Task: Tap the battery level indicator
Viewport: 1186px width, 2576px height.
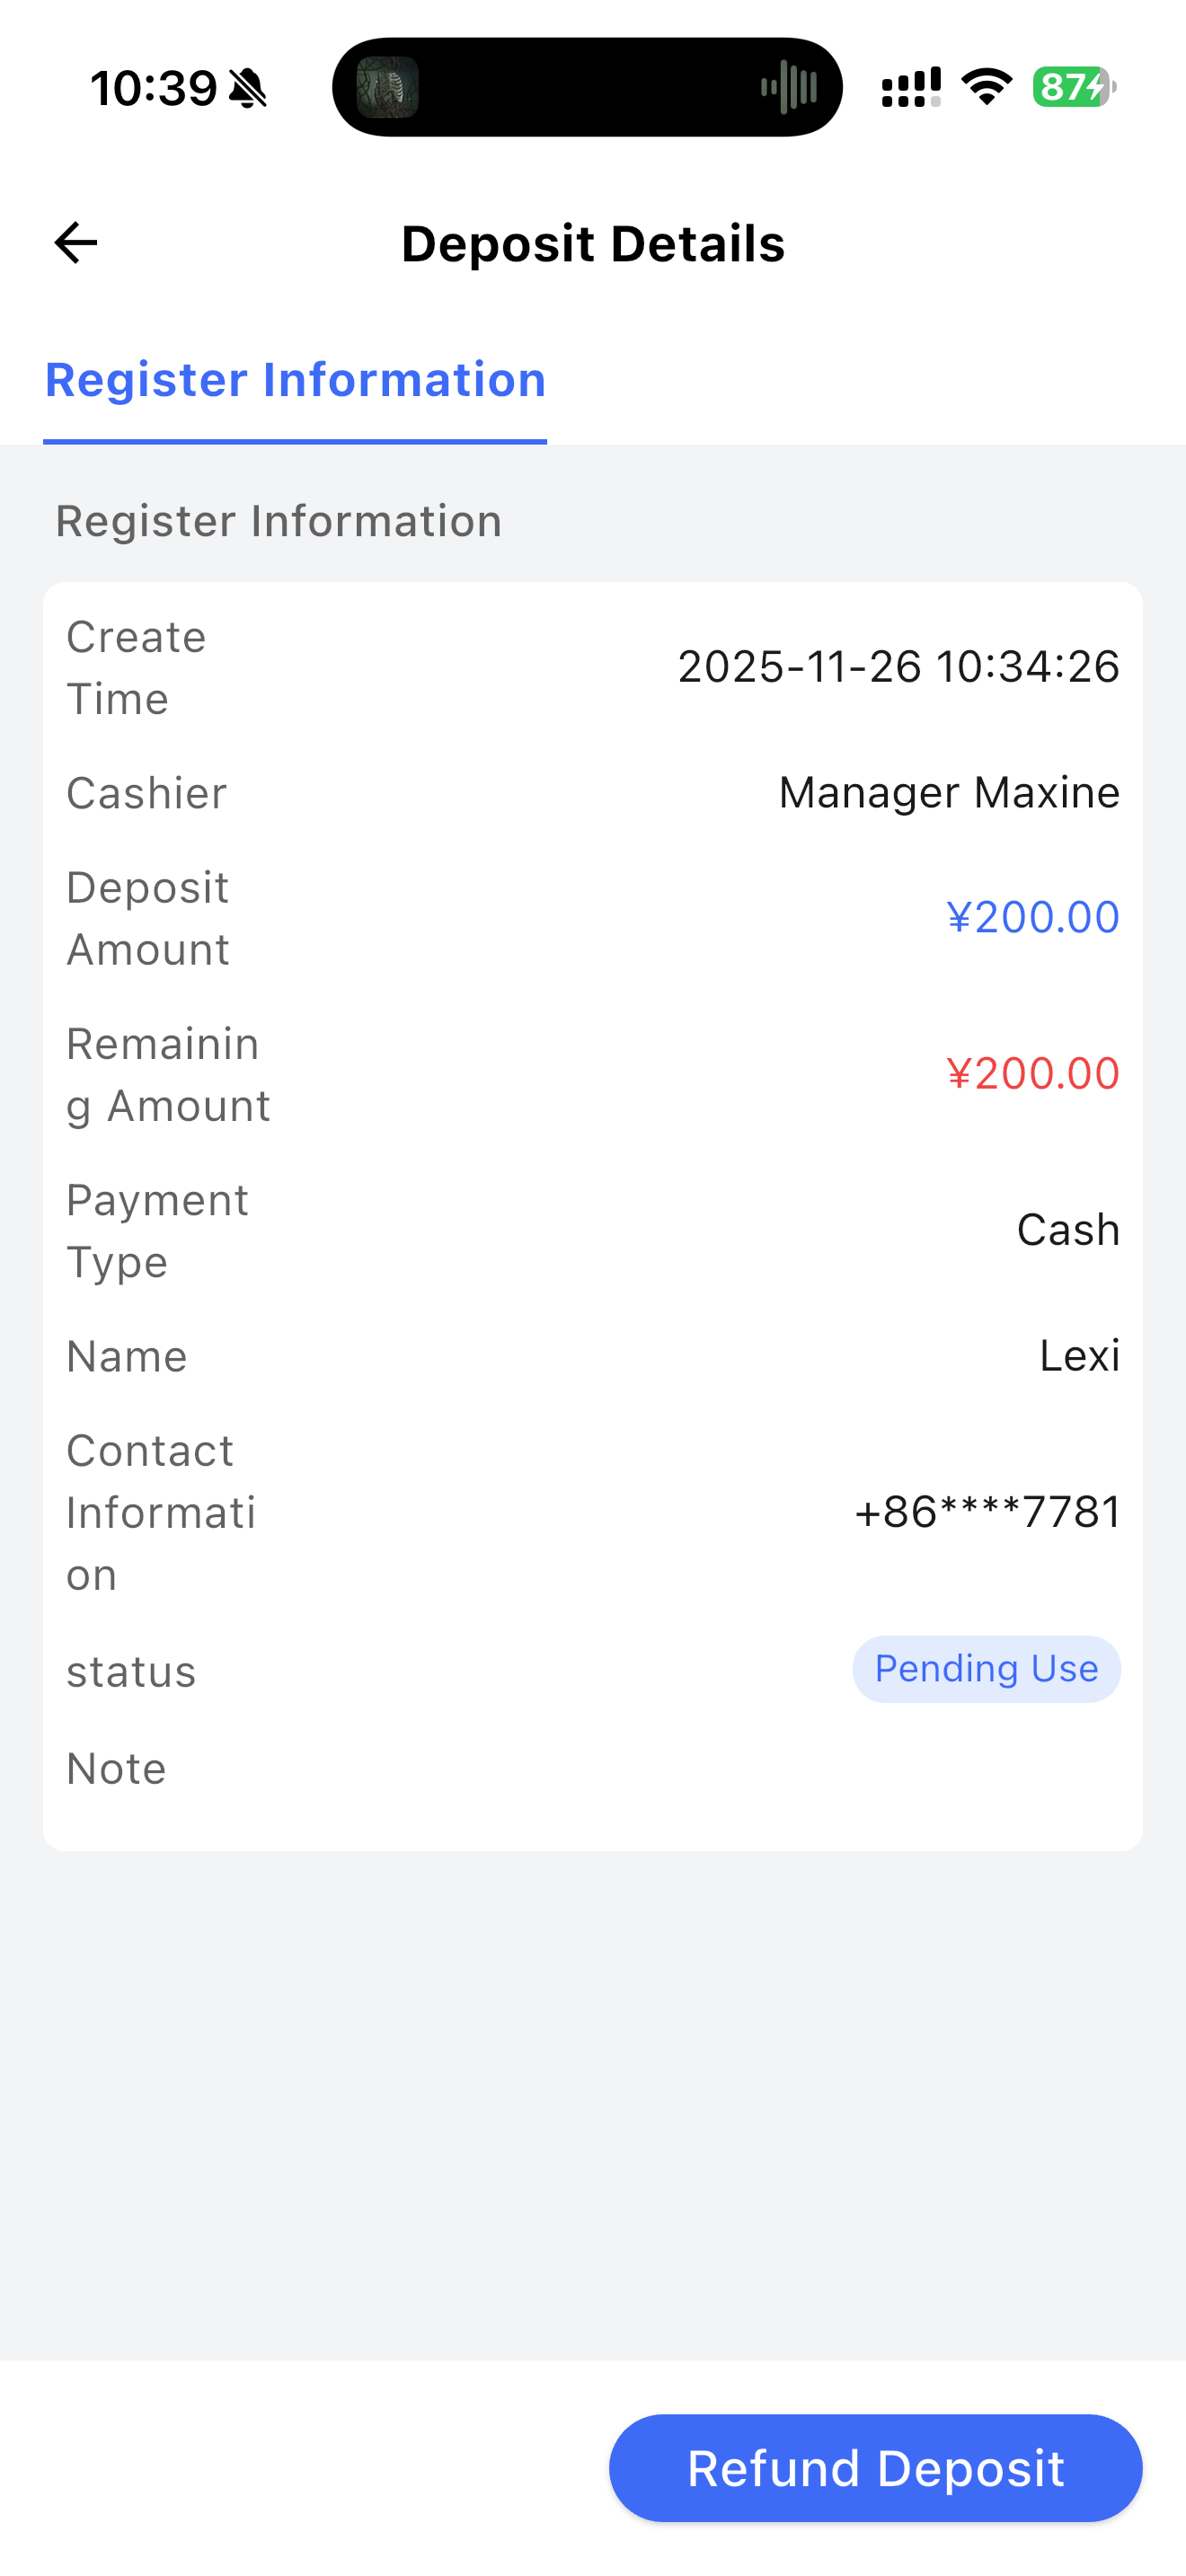Action: coord(1073,87)
